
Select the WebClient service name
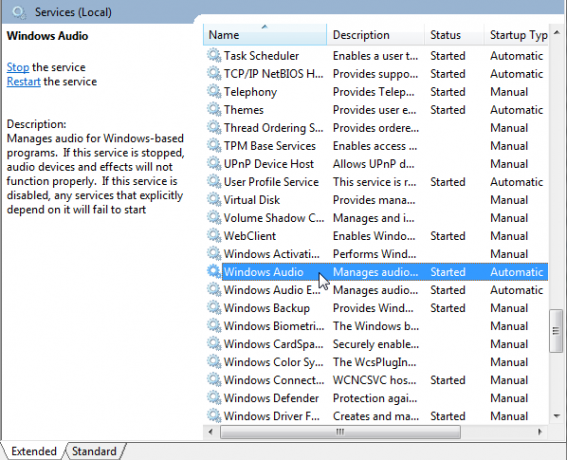250,236
